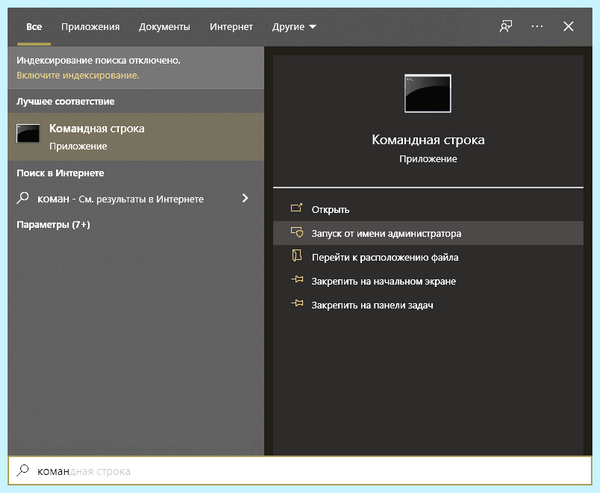
Task: Click the search box magnifier icon
Action: point(23,470)
